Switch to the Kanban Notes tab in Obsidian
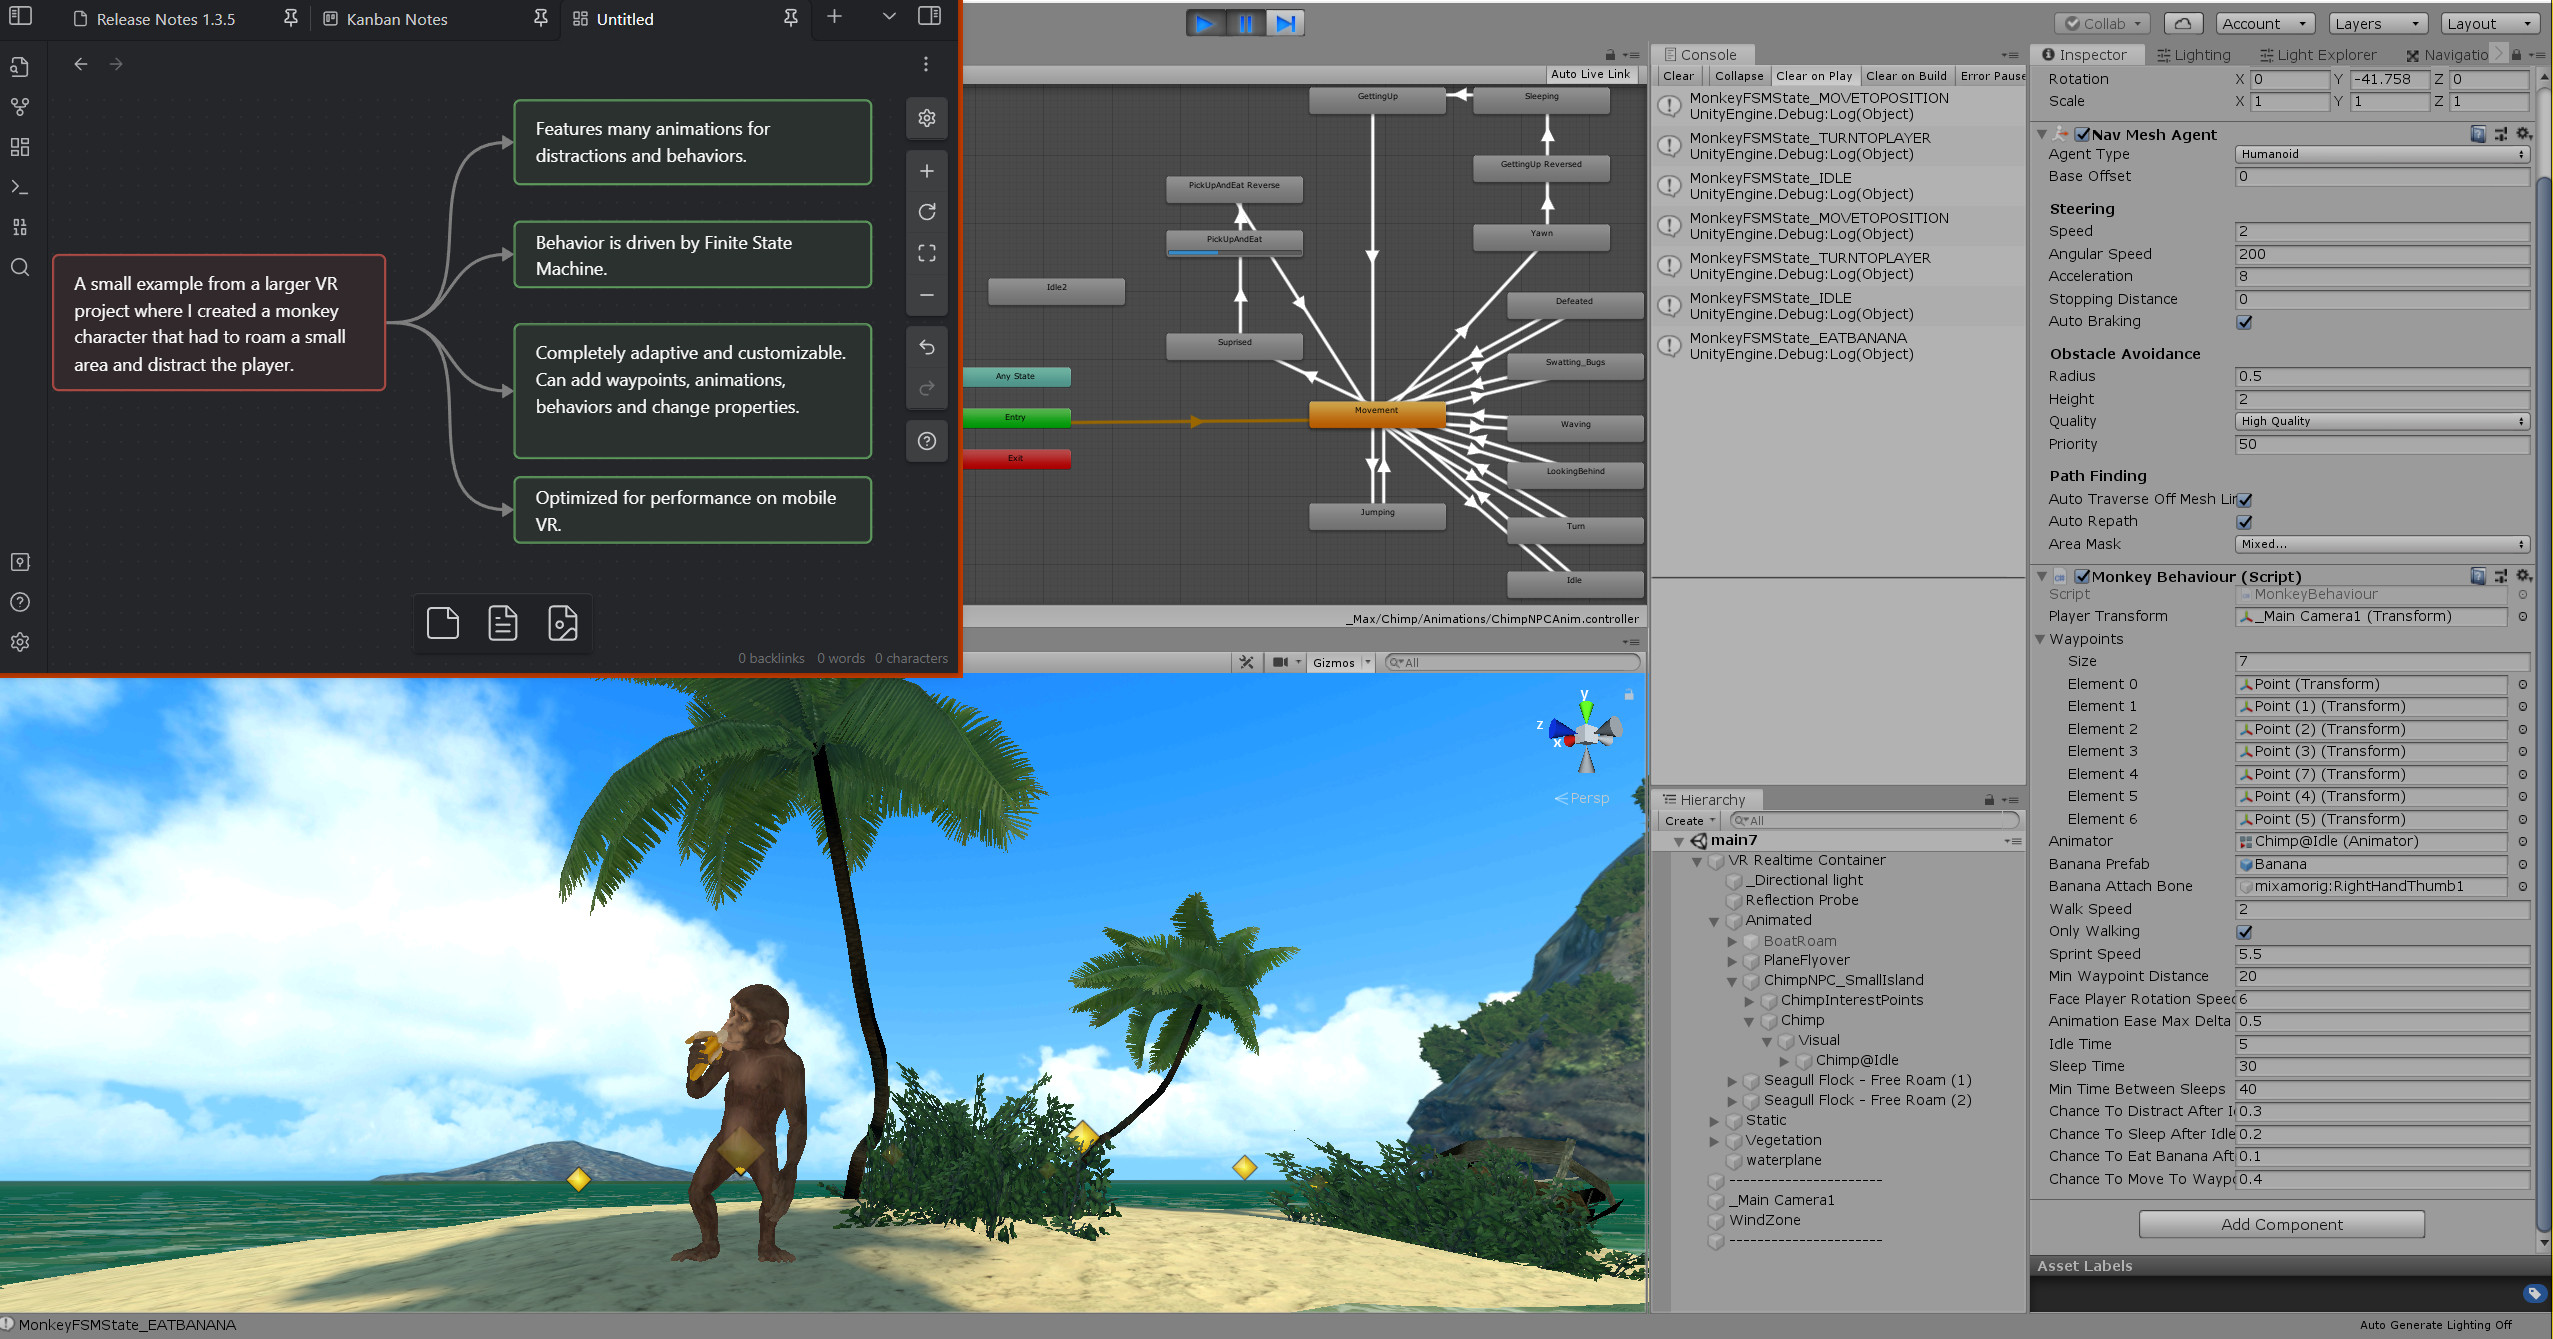 point(396,19)
